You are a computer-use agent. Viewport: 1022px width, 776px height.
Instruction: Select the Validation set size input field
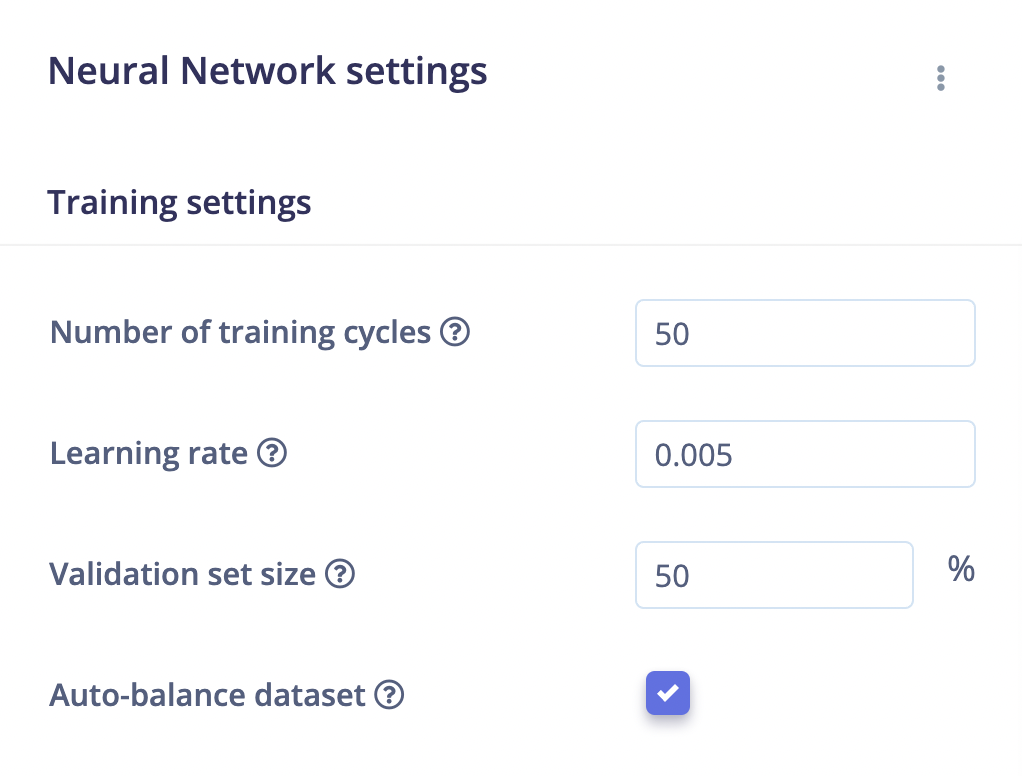[x=774, y=575]
